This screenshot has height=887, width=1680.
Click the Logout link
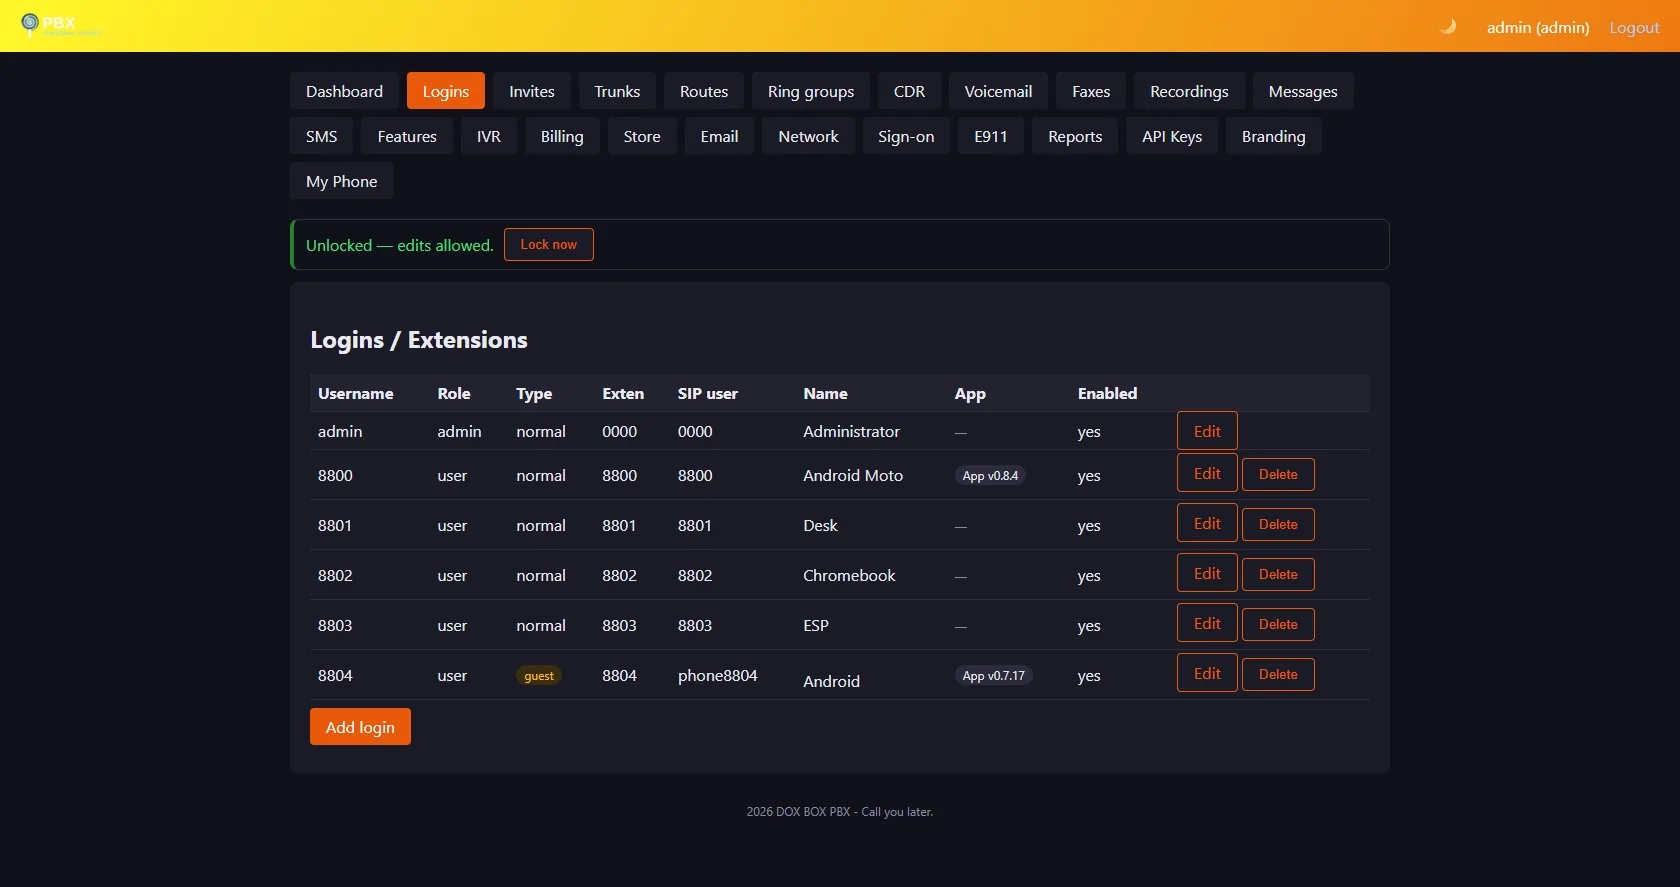click(x=1634, y=27)
